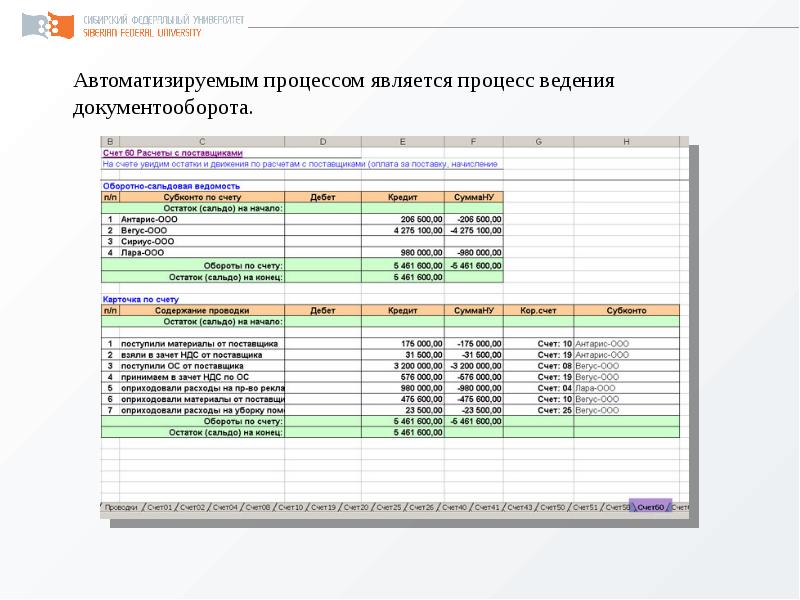Select column C header

(x=202, y=142)
